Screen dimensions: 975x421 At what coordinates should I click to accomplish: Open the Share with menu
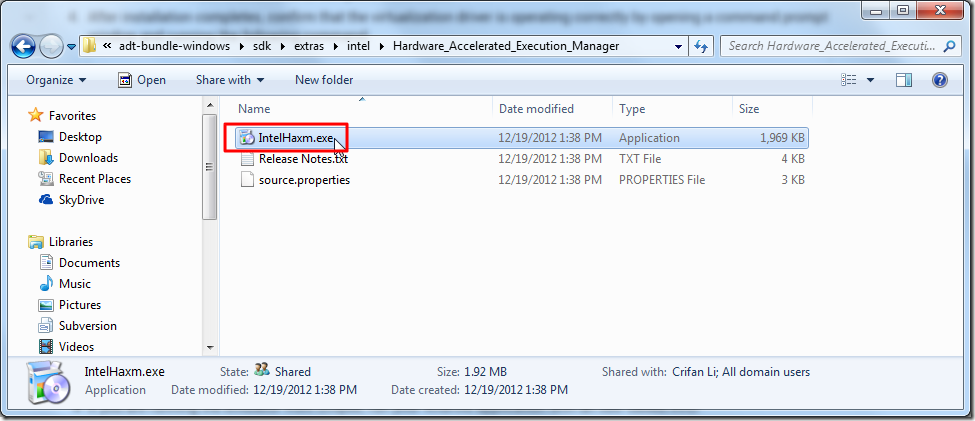point(230,80)
